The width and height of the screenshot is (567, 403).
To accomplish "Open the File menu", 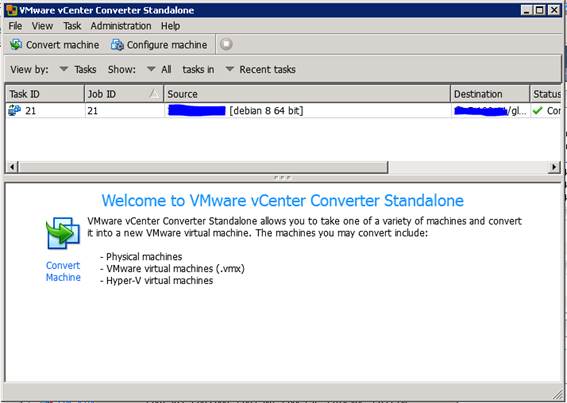I will click(15, 26).
